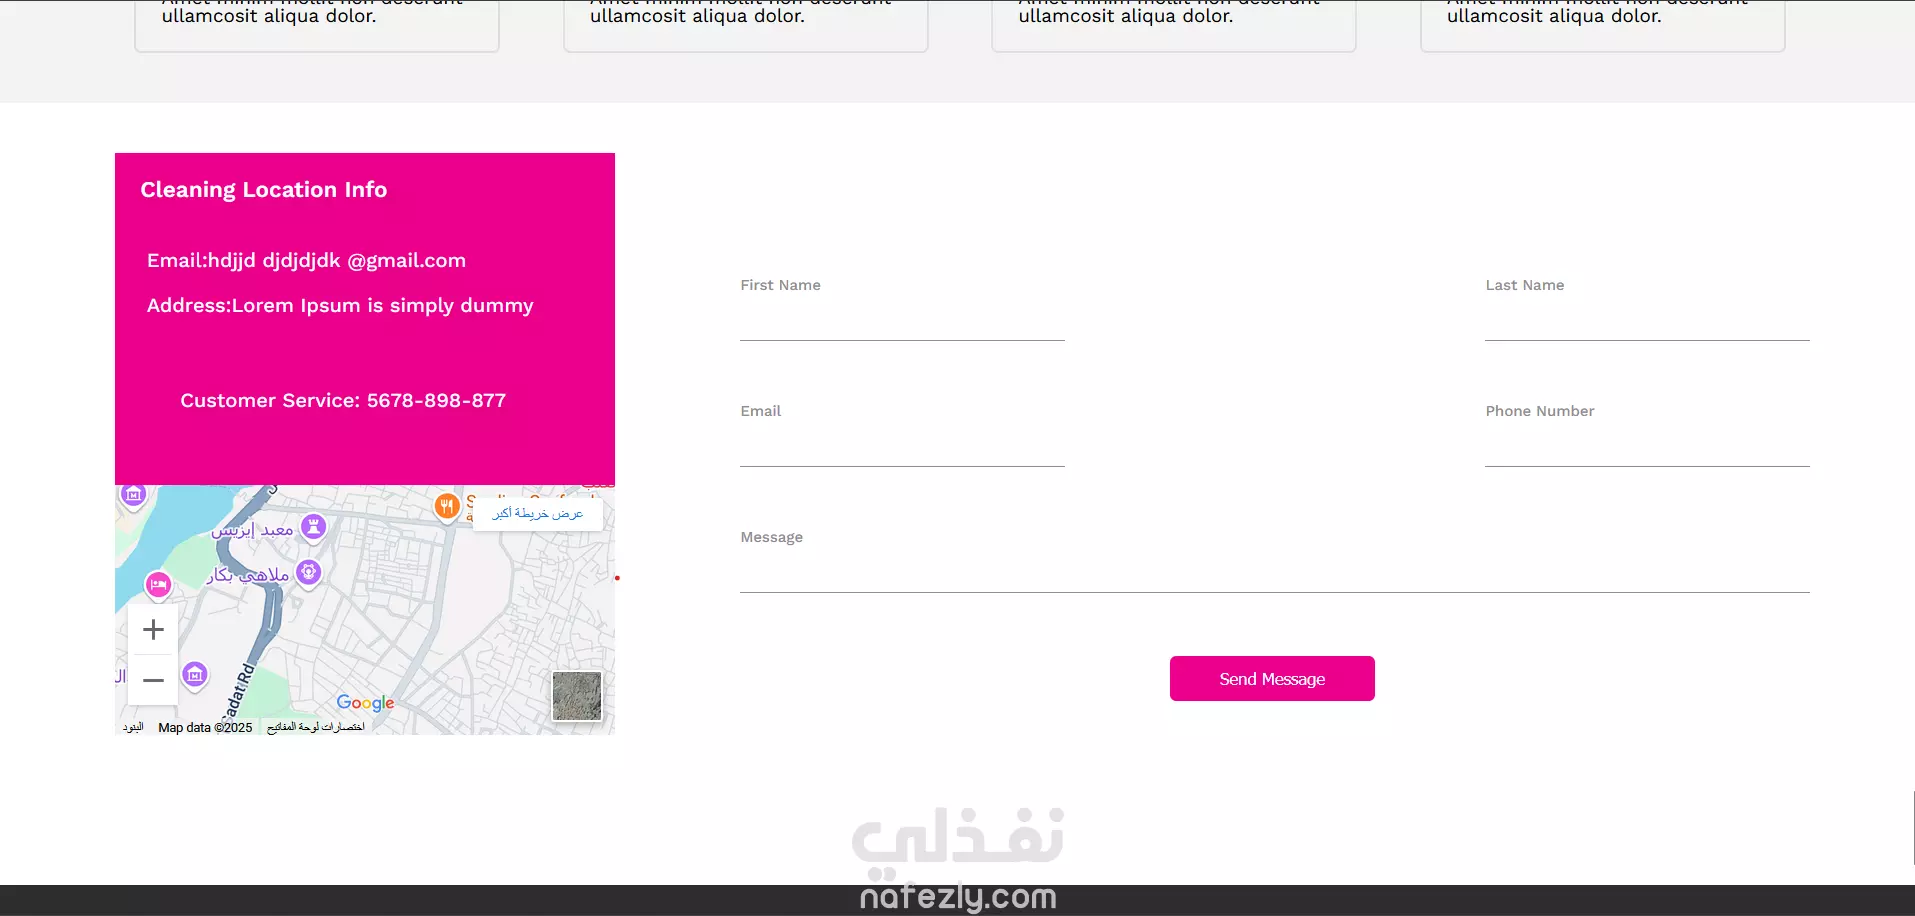Focus the Last Name input field

click(1647, 322)
